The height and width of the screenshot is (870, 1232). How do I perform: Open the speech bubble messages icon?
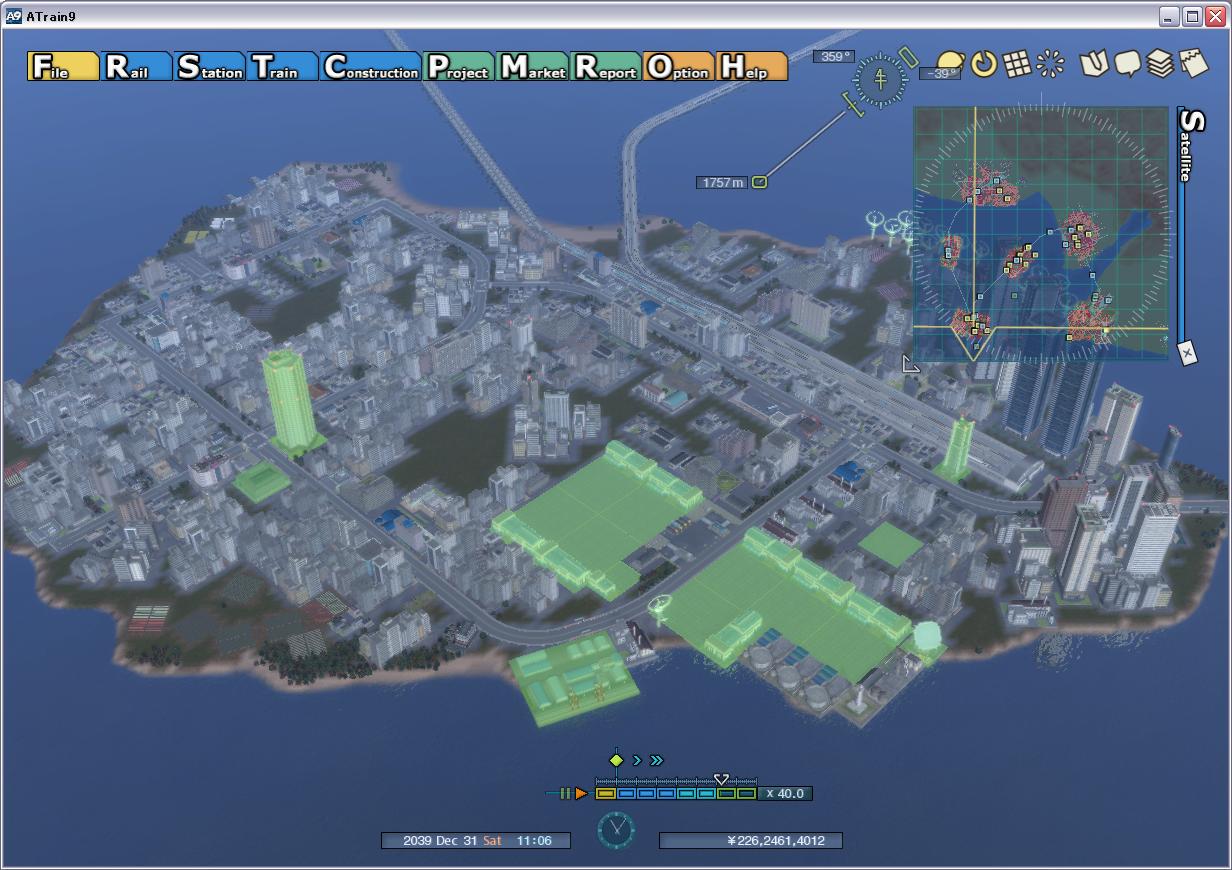(x=1128, y=64)
